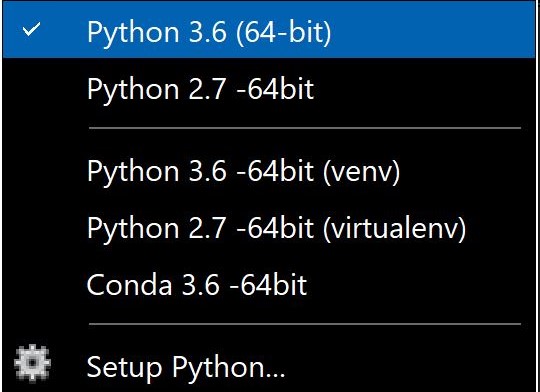
Task: Choose the entry below the first separator
Action: [269, 171]
